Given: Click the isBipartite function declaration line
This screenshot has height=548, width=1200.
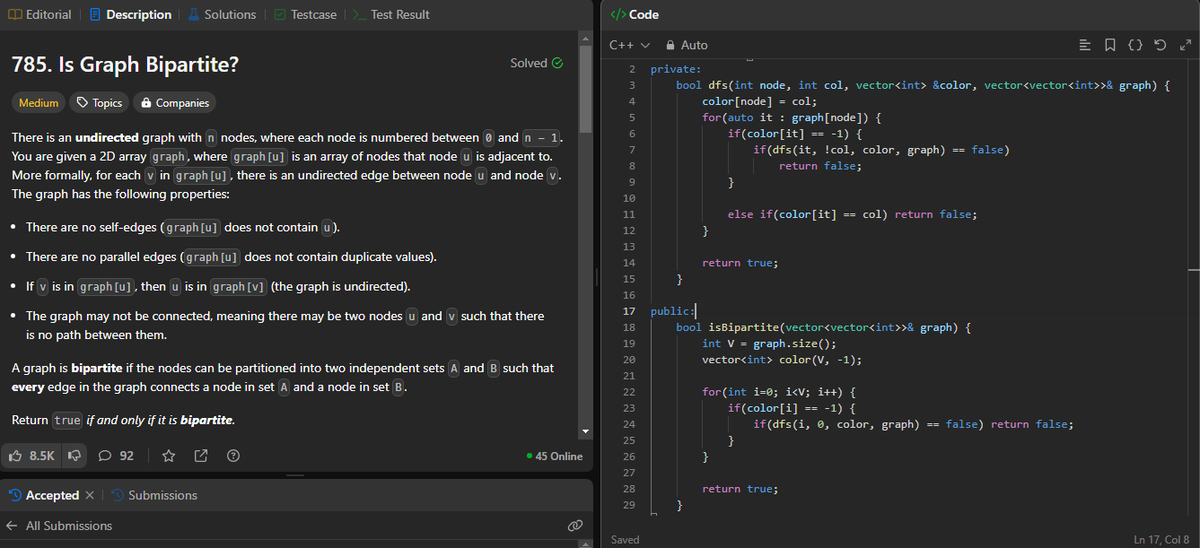Looking at the screenshot, I should pyautogui.click(x=825, y=327).
